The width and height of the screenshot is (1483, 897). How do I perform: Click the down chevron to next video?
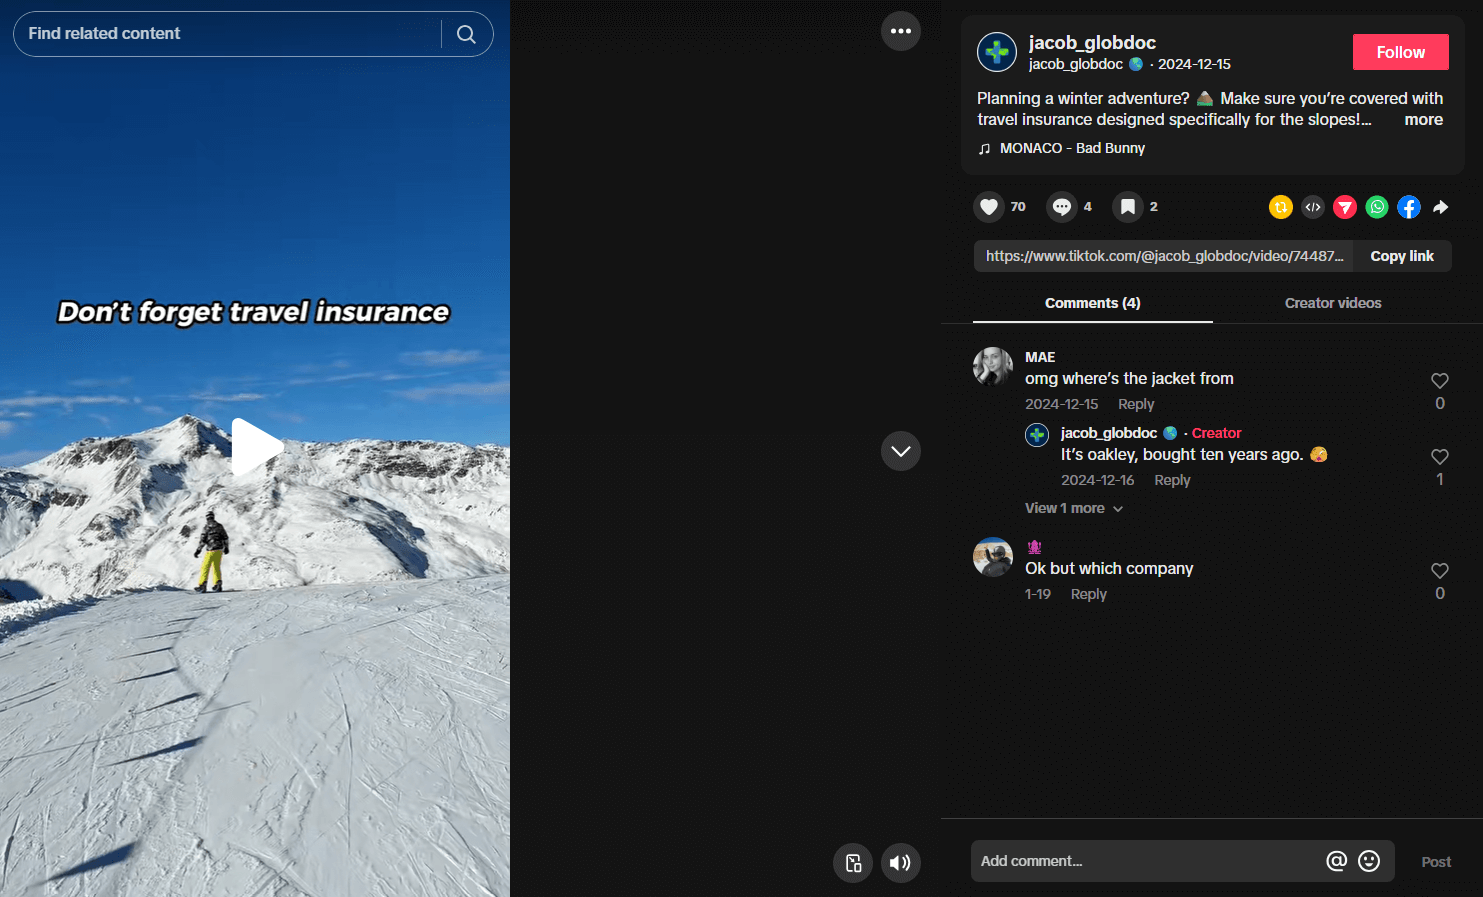point(900,451)
